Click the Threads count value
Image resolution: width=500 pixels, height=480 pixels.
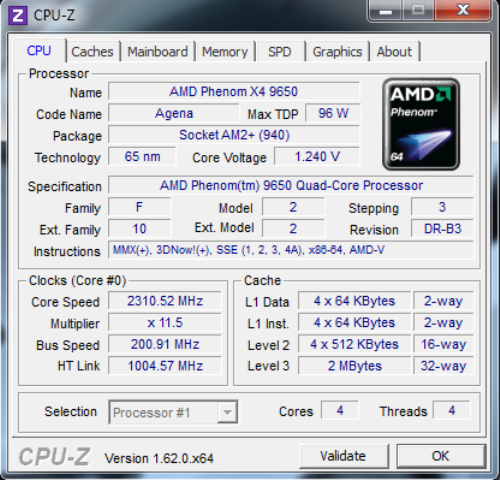pos(452,410)
